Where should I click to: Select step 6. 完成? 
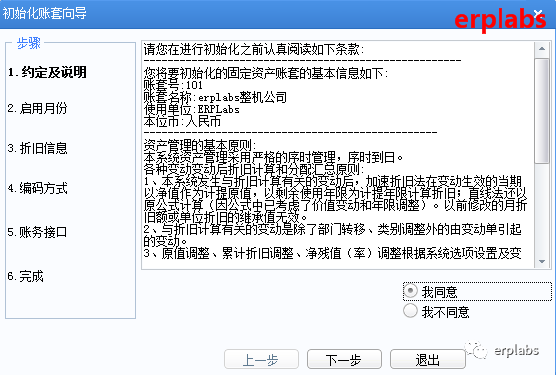click(x=26, y=276)
